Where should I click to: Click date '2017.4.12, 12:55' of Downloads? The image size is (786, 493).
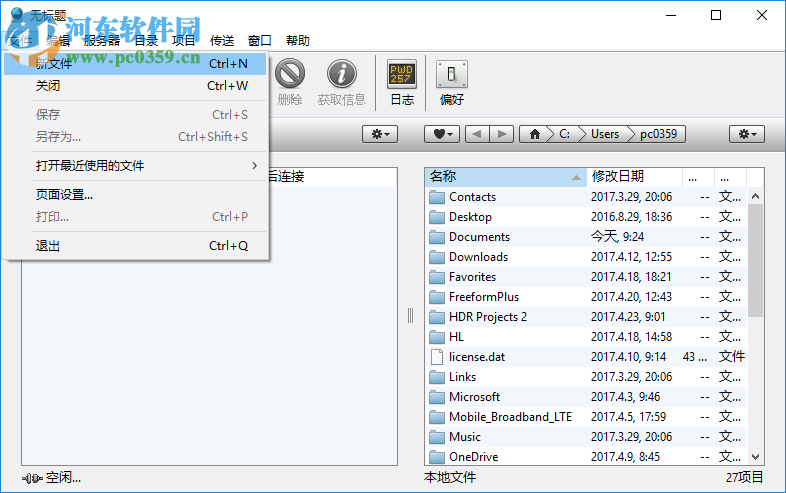click(631, 257)
